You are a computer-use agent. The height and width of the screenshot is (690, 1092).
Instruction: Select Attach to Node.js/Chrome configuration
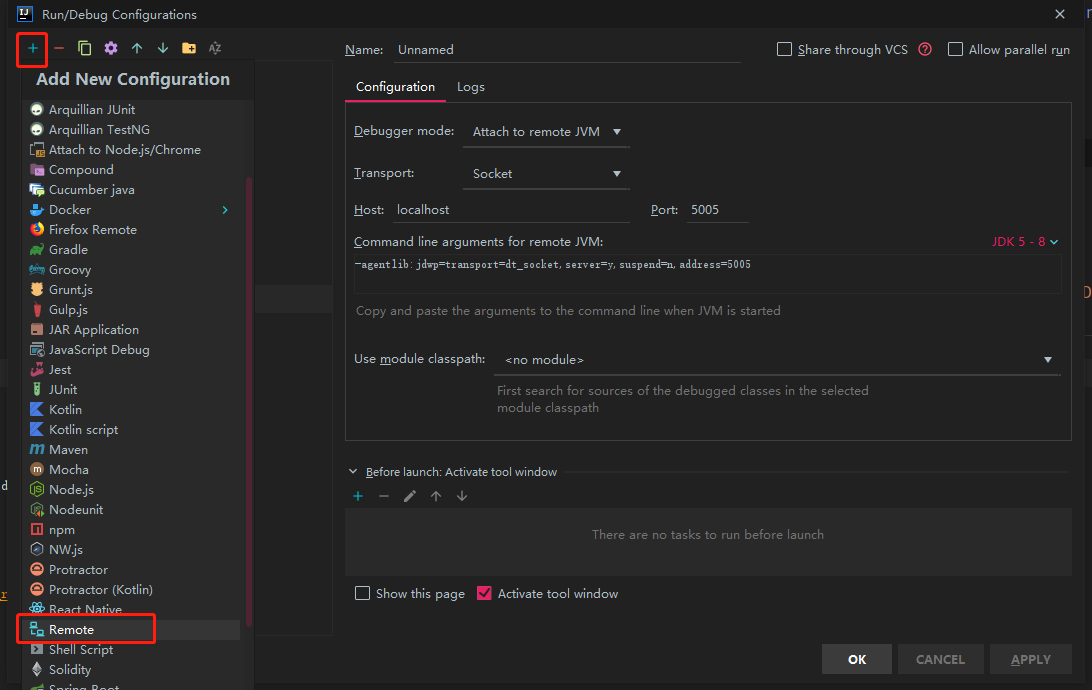(x=132, y=150)
